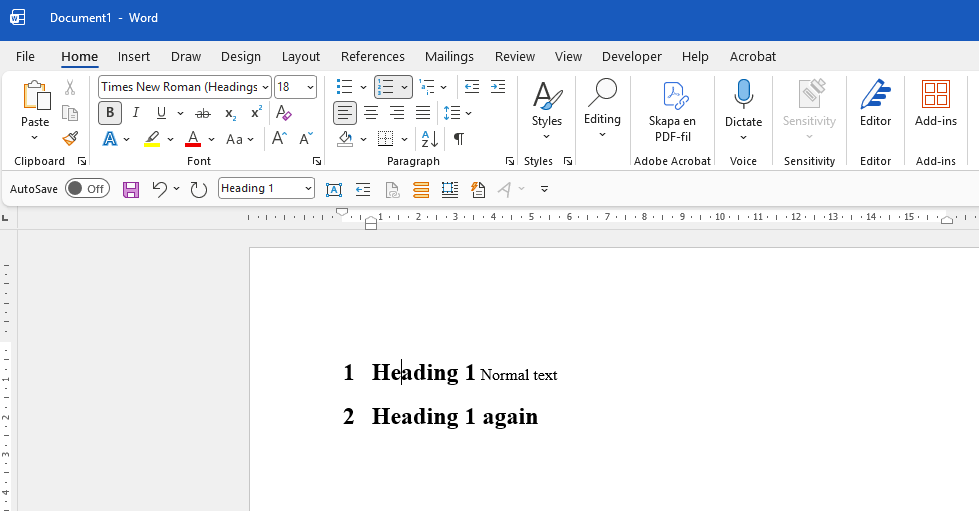Redo the last action
Screen dimensions: 979x511
[199, 189]
